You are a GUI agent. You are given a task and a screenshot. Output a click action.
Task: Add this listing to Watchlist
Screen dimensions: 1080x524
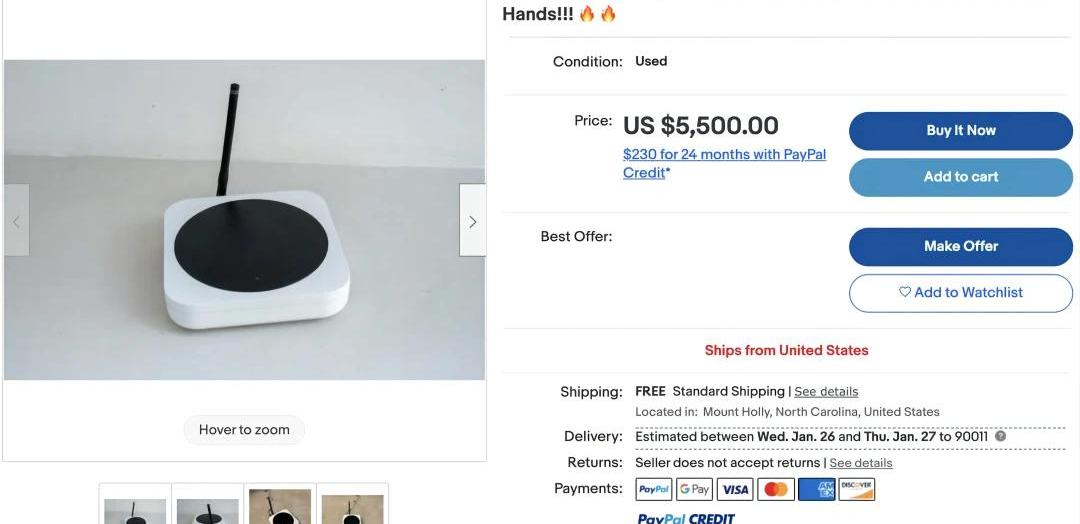click(960, 293)
